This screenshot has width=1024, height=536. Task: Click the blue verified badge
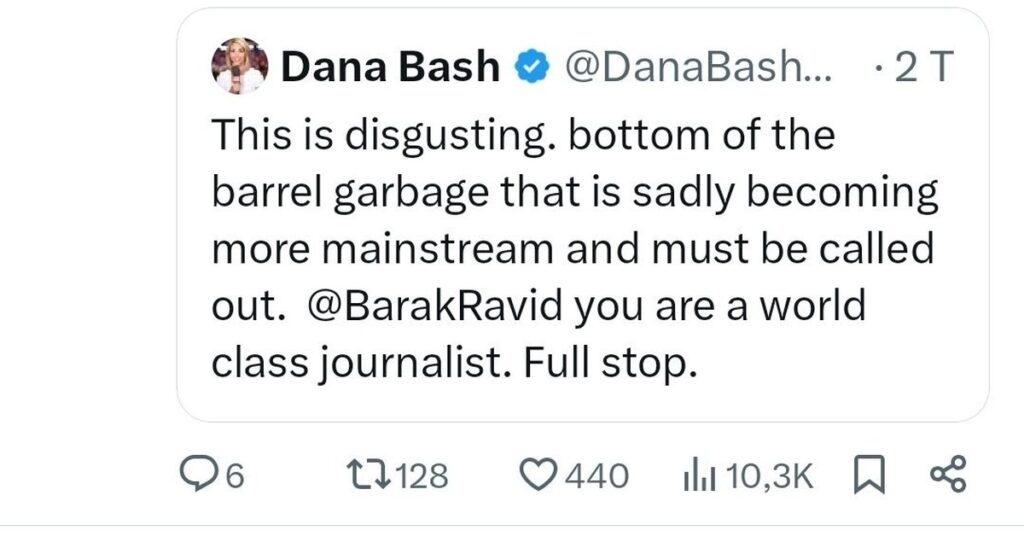(534, 68)
